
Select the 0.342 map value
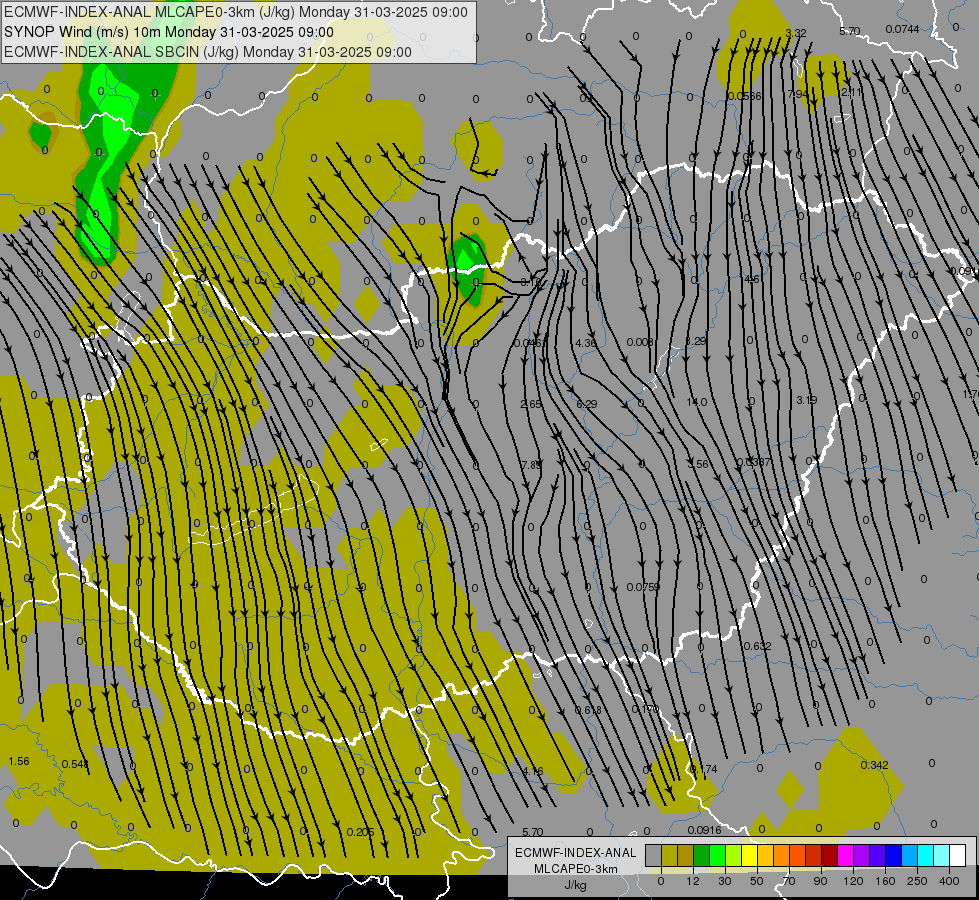[x=874, y=765]
